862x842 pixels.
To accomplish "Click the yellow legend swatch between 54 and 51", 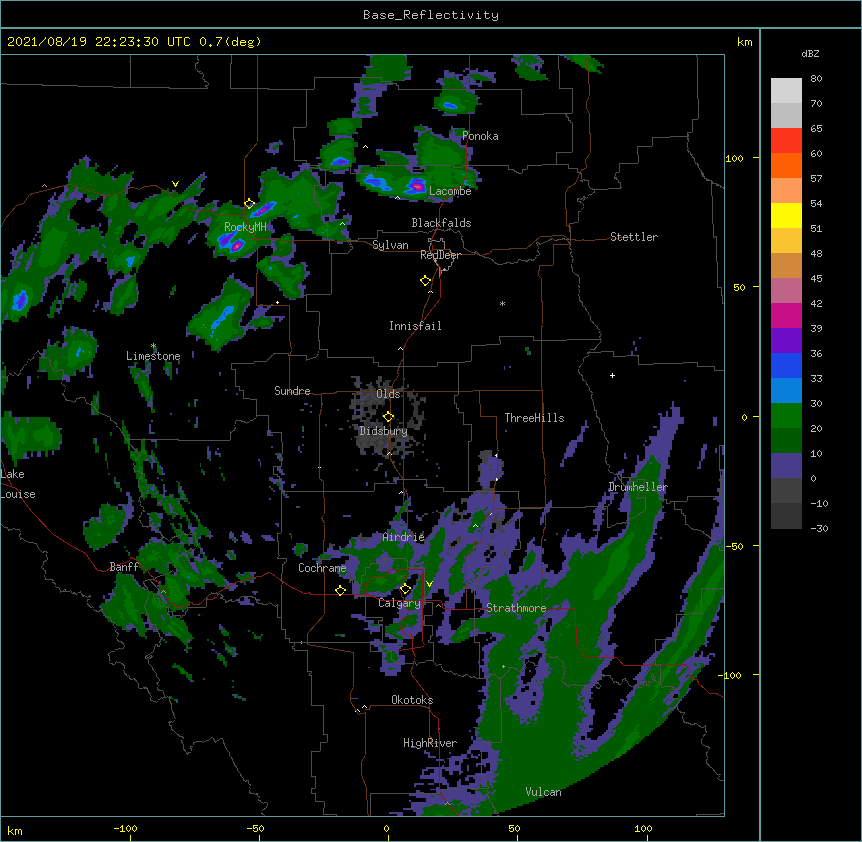I will (786, 215).
